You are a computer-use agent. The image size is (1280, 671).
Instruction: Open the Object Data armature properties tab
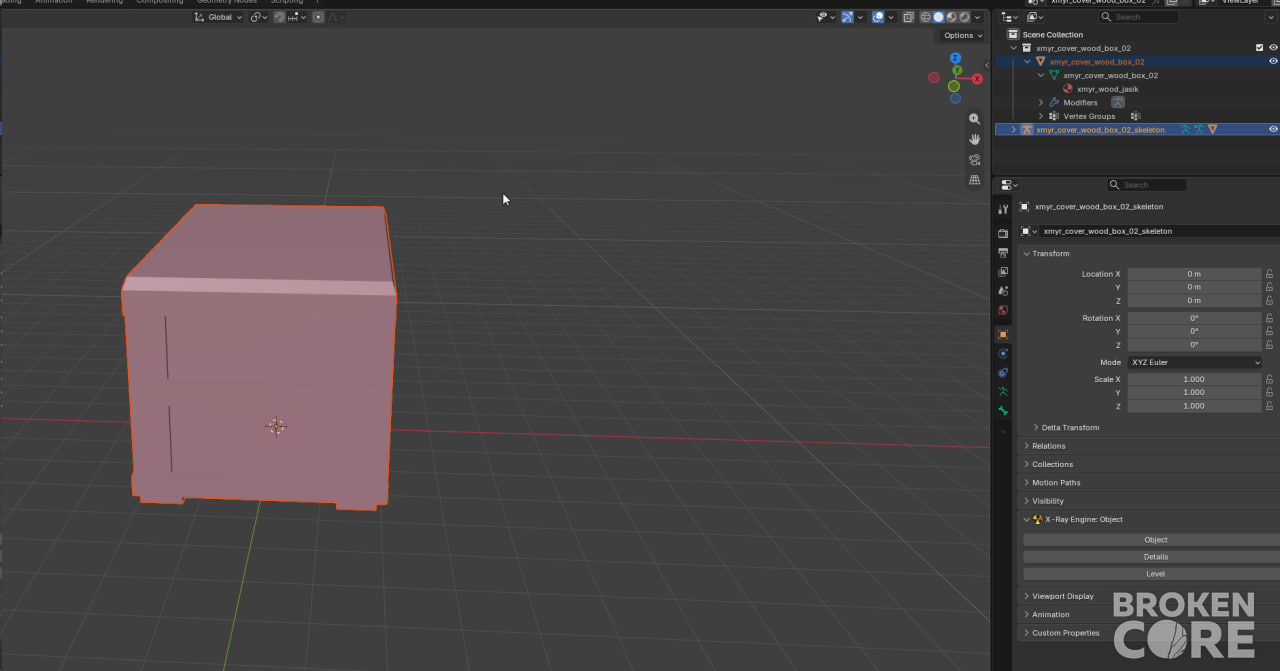(x=1003, y=392)
